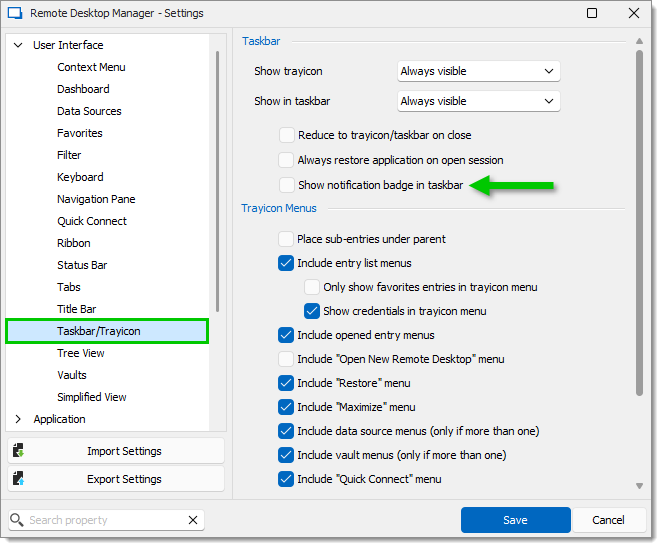Select Filter in settings tree

click(x=69, y=155)
